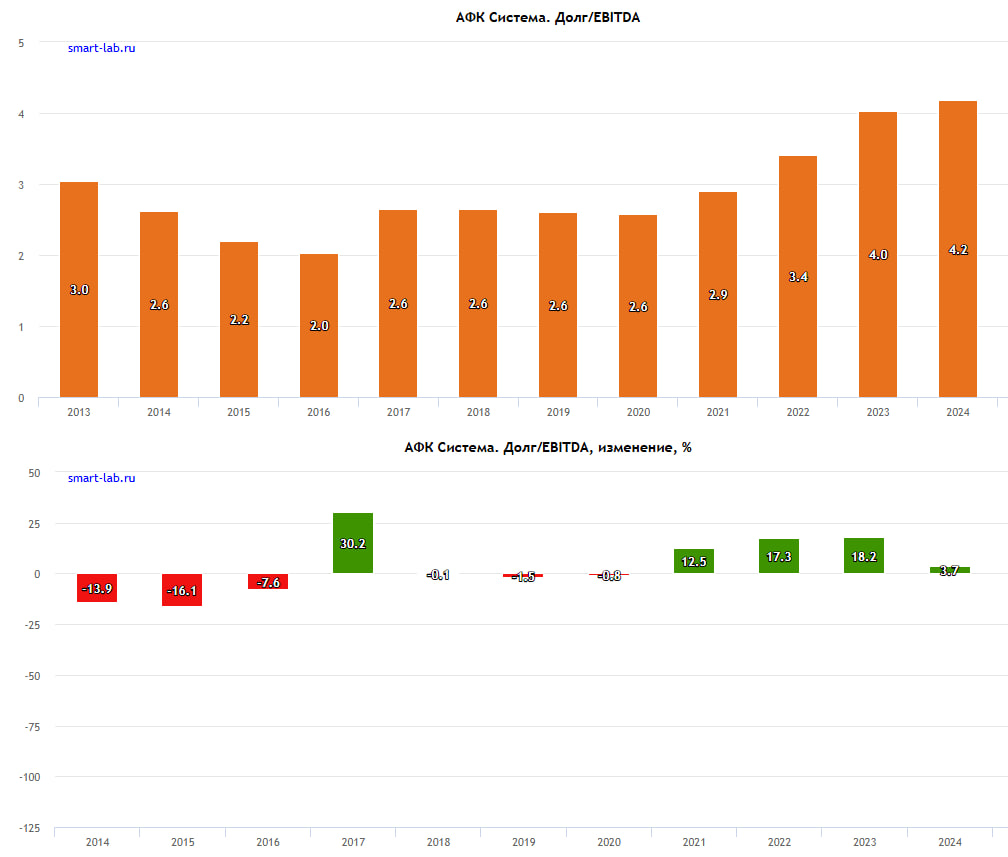Click the y-axis value 5 in top chart
Viewport: 1008px width, 857px height.
21,43
